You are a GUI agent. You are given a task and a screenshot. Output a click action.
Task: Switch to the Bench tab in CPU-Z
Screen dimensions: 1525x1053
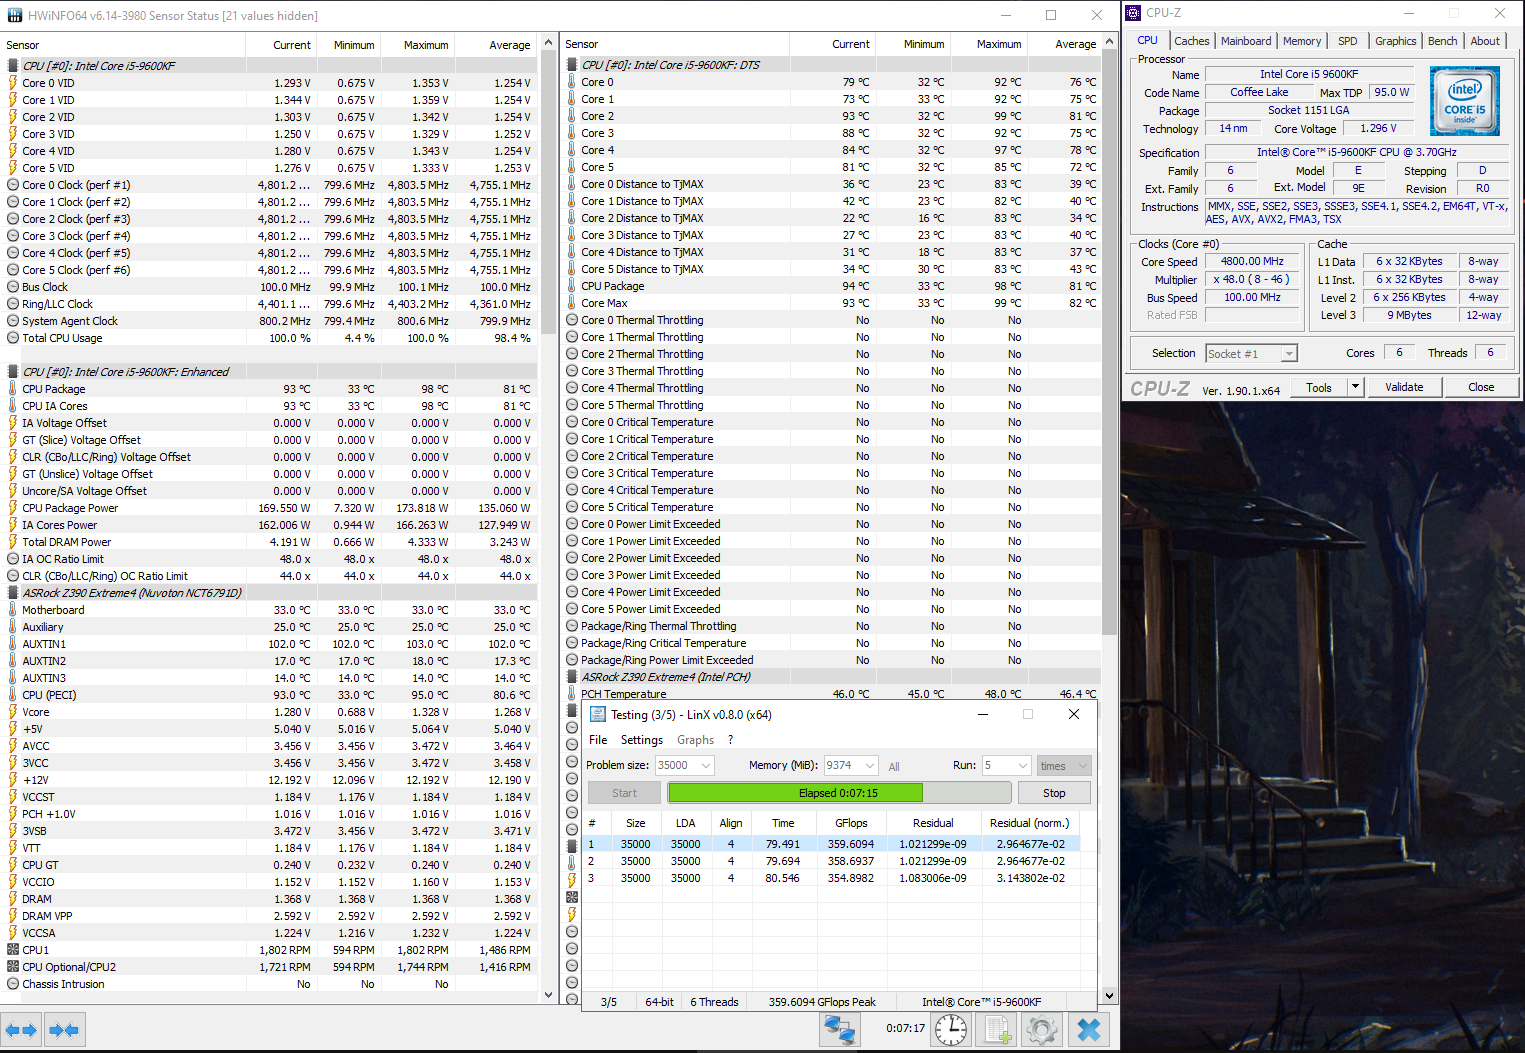pyautogui.click(x=1442, y=41)
